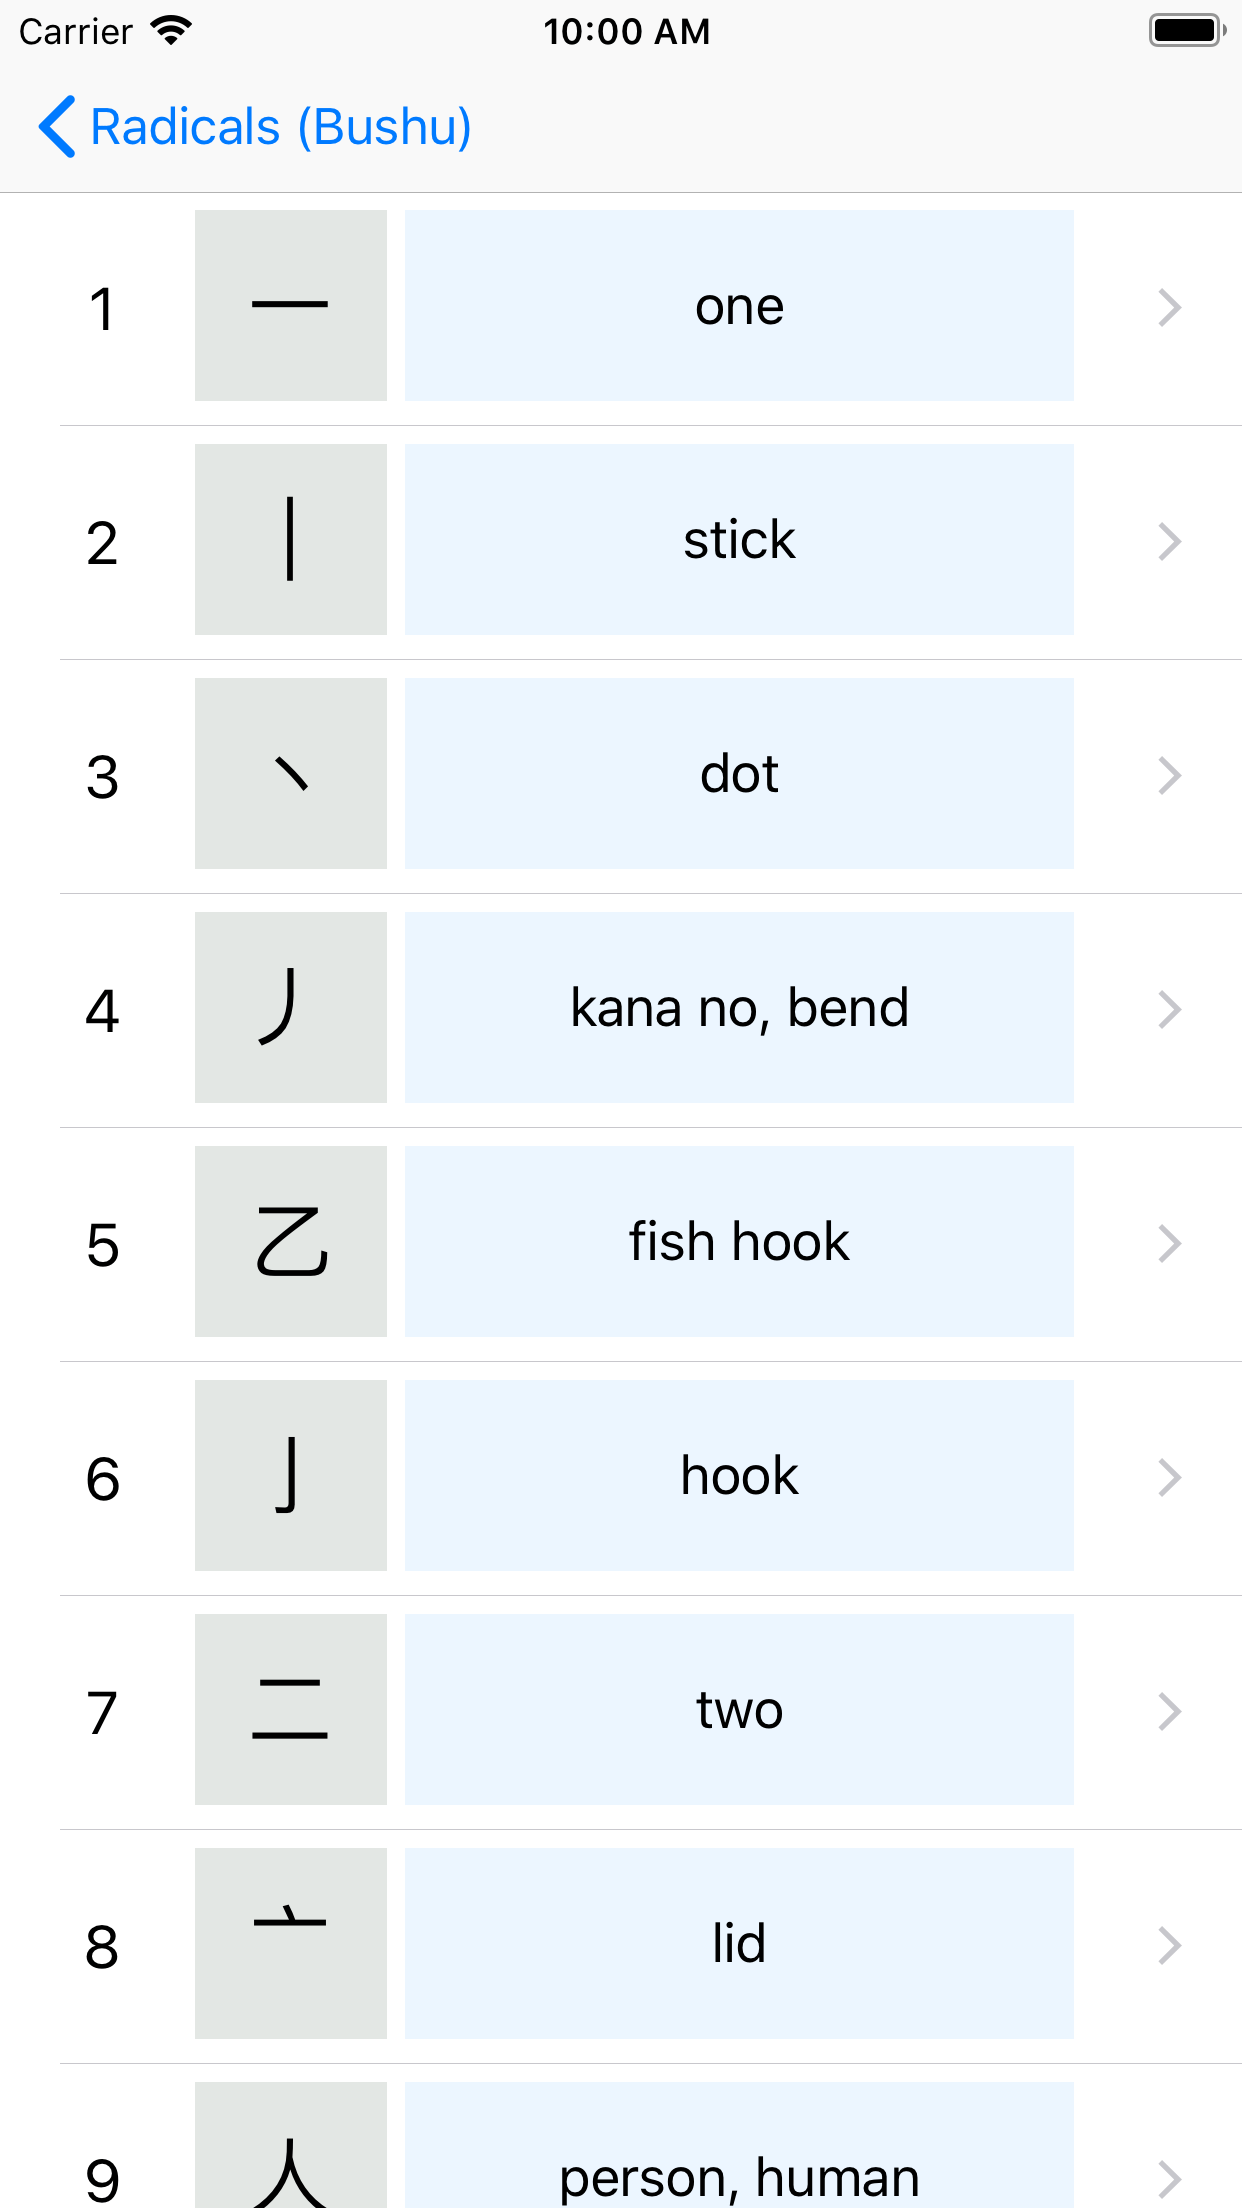Select the 亅 hook radical glyph tile
Screen dimensions: 1242x2208
click(x=291, y=1475)
